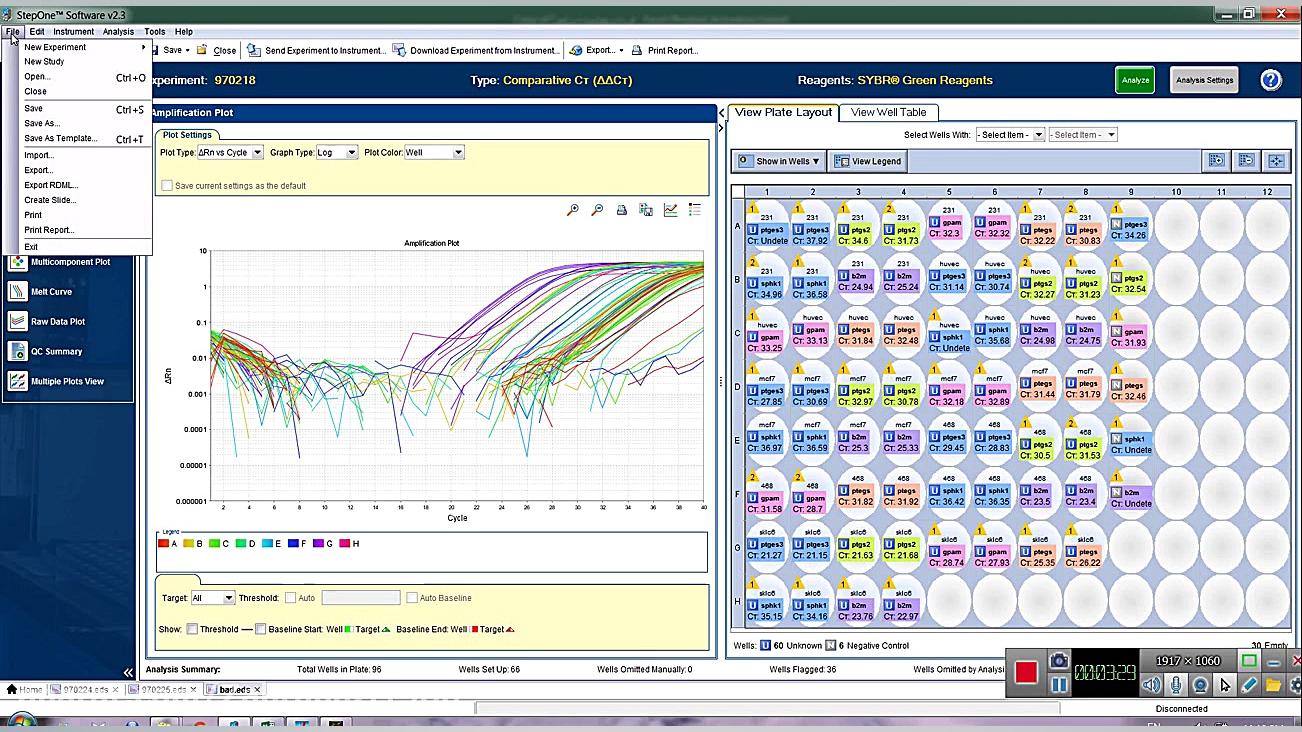Toggle Show Threshold checkbox
The image size is (1302, 732).
point(190,629)
